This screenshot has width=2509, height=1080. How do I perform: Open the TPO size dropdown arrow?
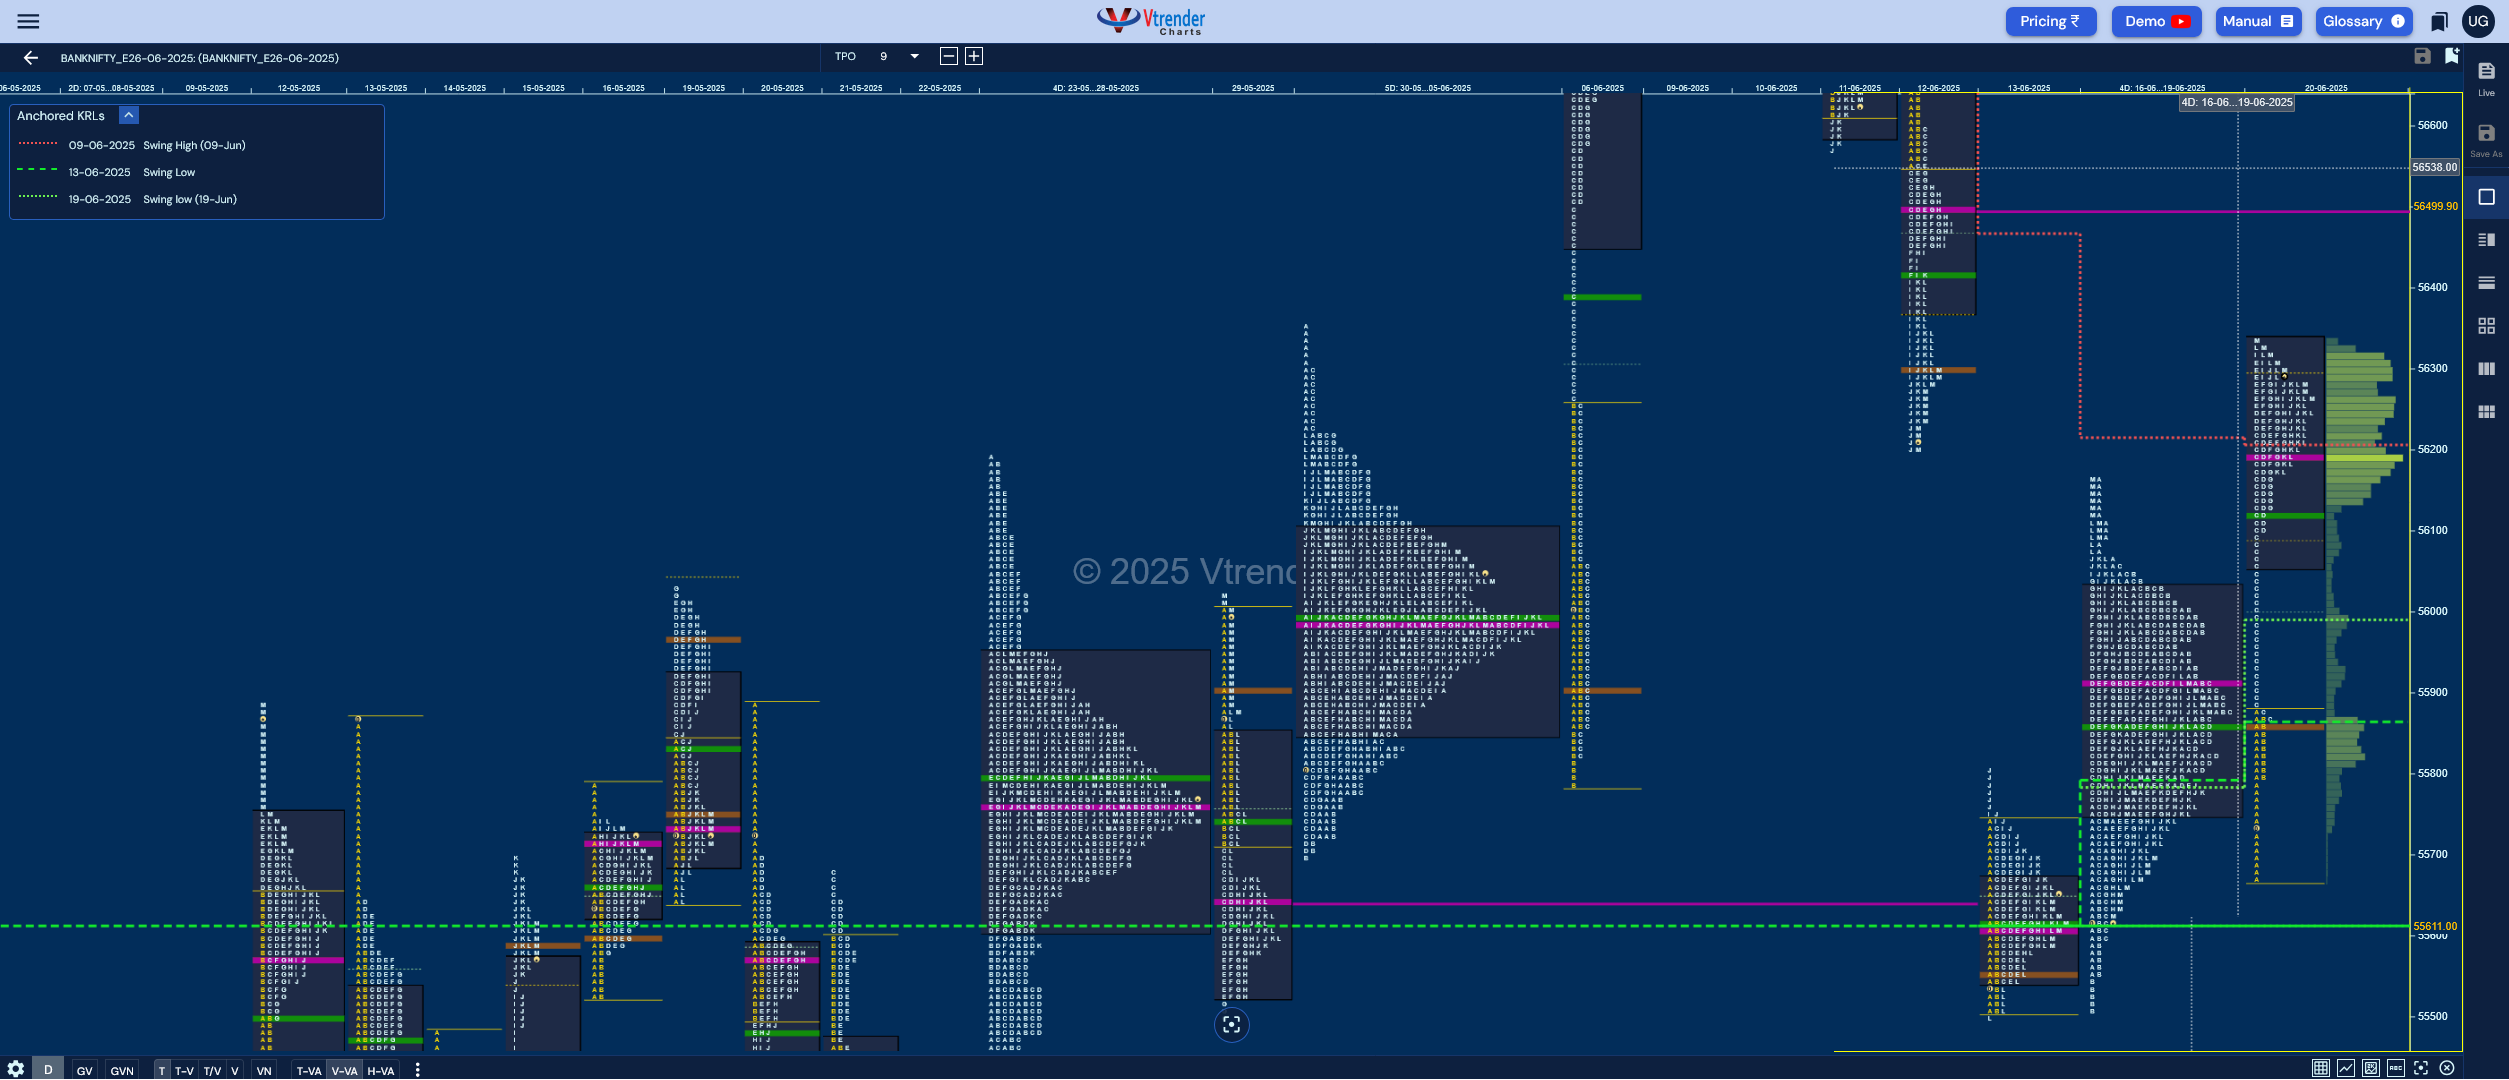click(914, 57)
